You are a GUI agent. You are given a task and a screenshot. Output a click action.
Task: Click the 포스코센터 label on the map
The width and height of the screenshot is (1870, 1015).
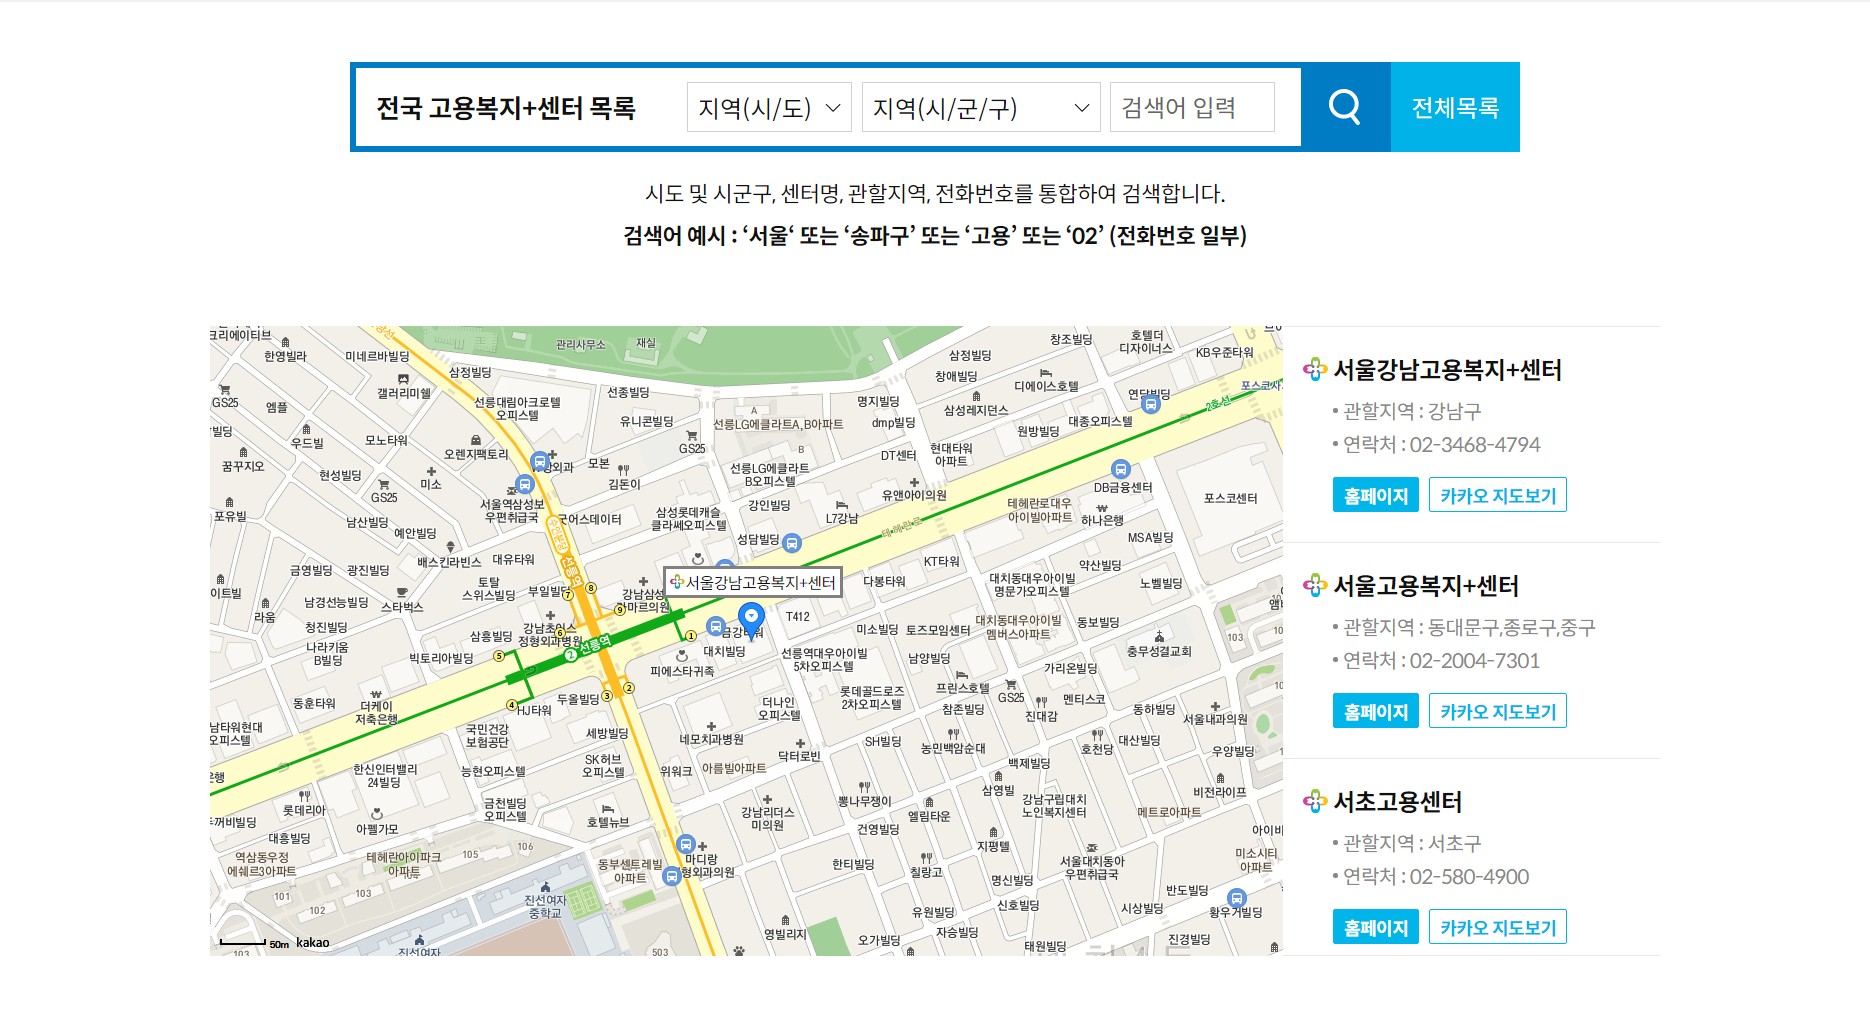point(1230,499)
